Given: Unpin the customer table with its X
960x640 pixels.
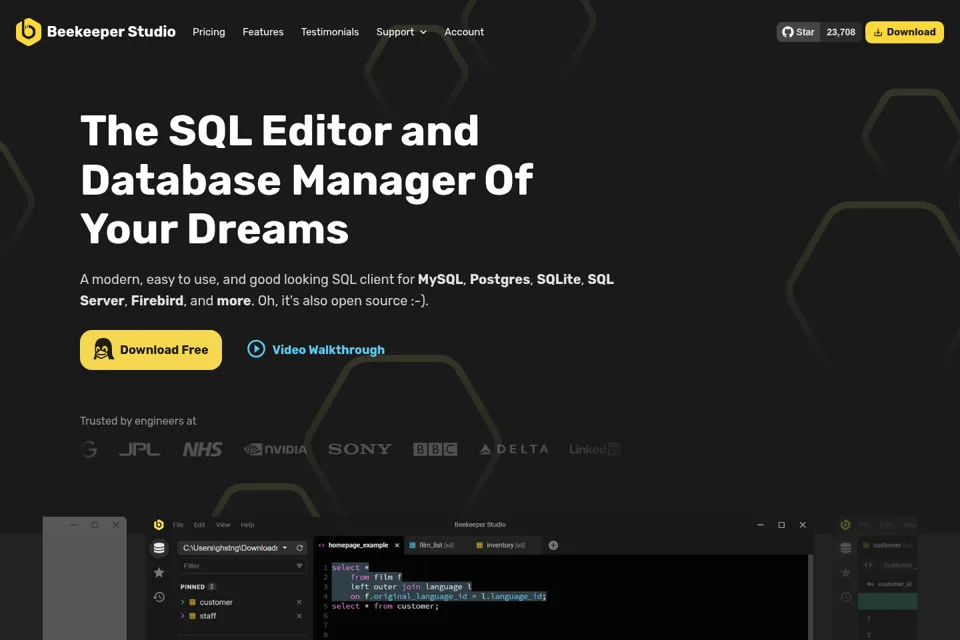Looking at the screenshot, I should pyautogui.click(x=299, y=603).
